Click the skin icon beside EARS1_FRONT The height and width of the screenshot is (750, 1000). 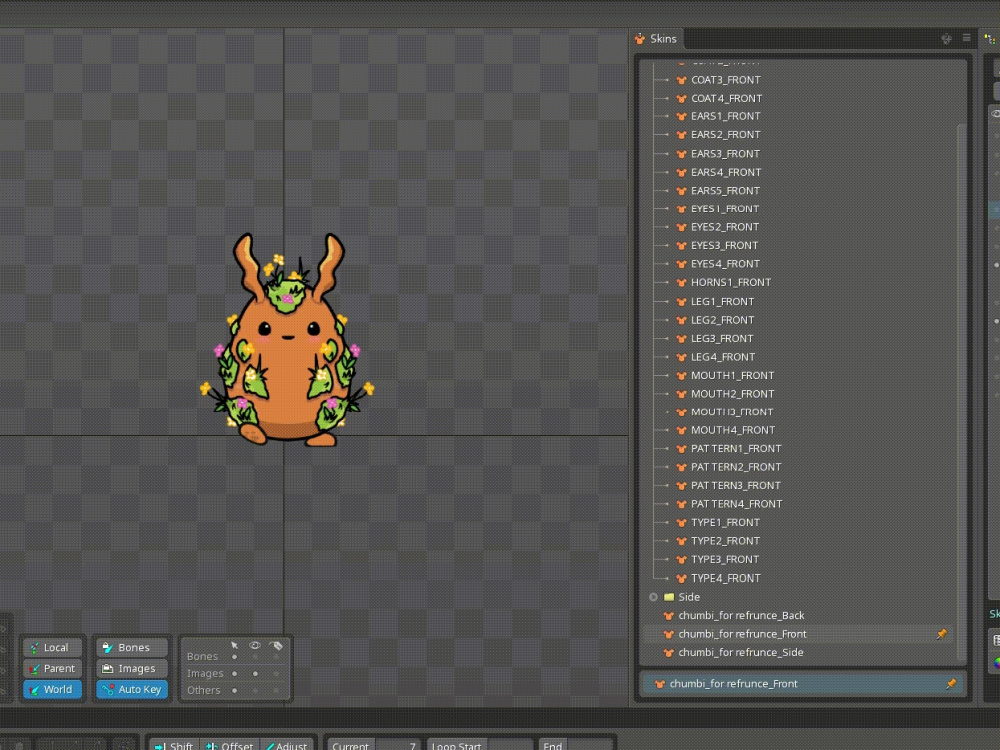pos(681,116)
